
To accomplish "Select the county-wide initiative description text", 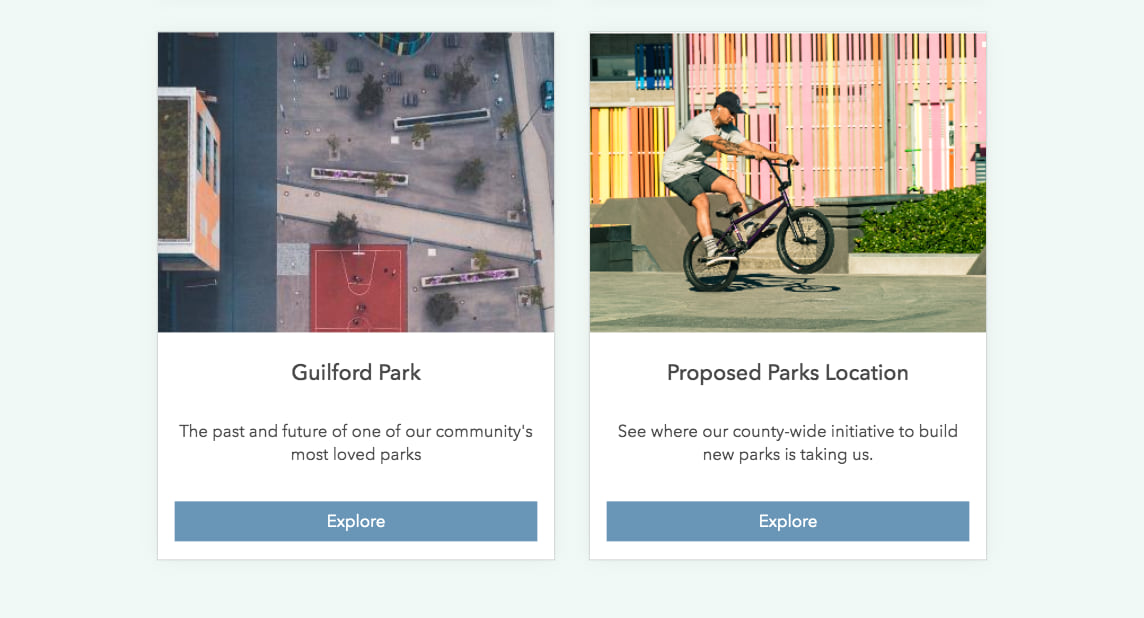I will (x=788, y=443).
